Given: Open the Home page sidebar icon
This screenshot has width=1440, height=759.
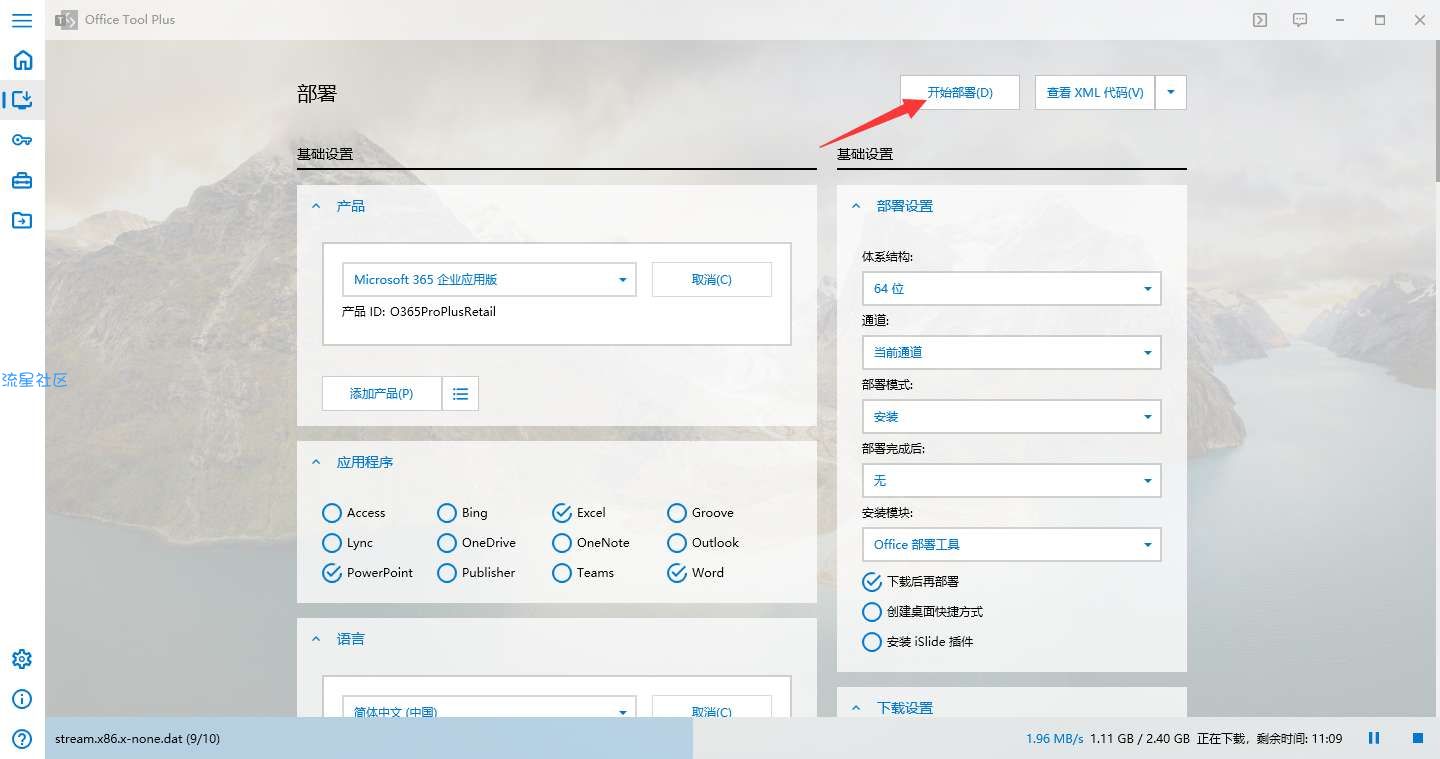Looking at the screenshot, I should tap(22, 60).
